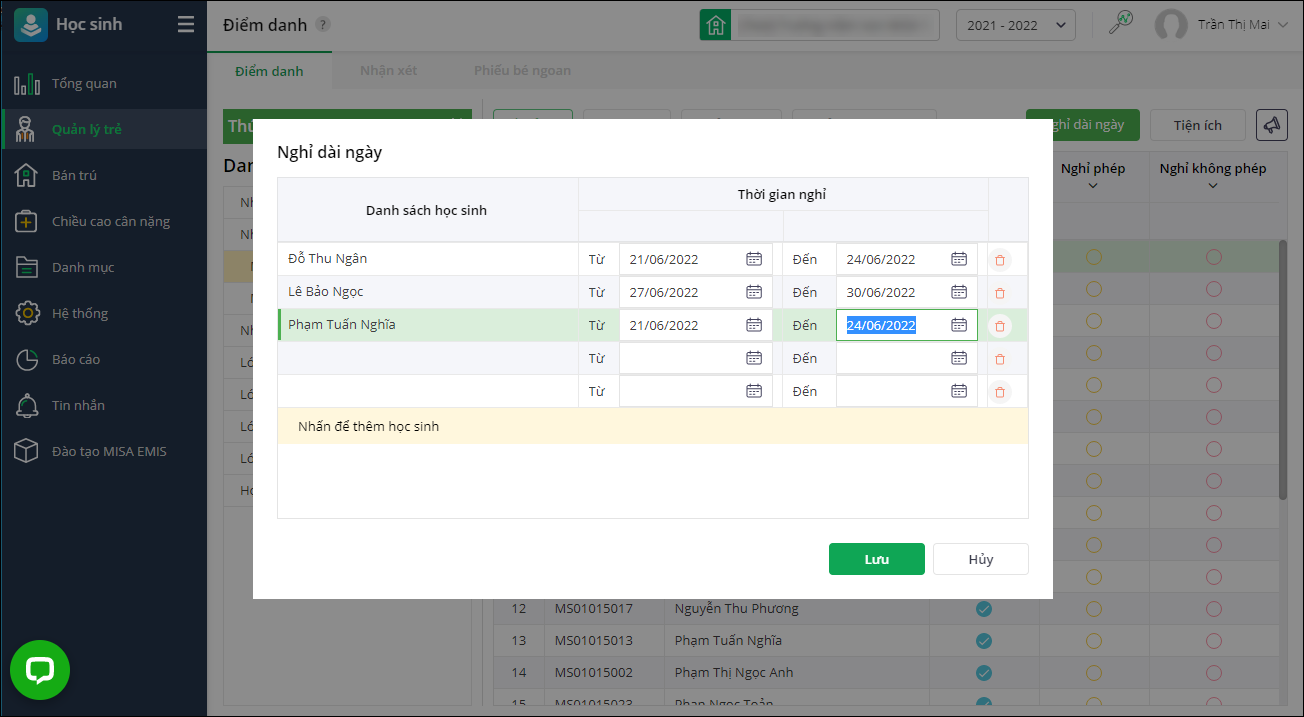Screen dimensions: 1304x717
Task: Expand the Nghỉ không phép column chevron
Action: pyautogui.click(x=1213, y=186)
